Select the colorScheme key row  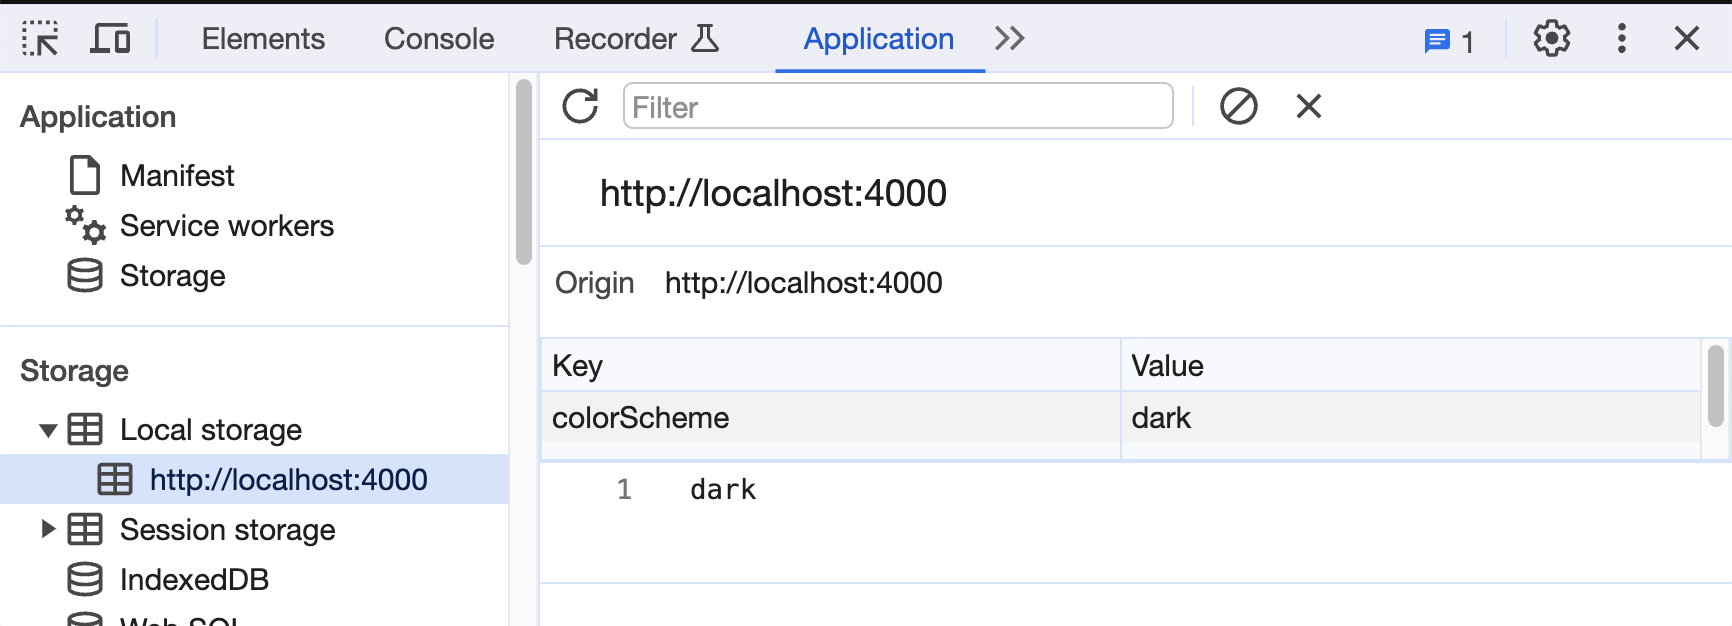point(640,418)
